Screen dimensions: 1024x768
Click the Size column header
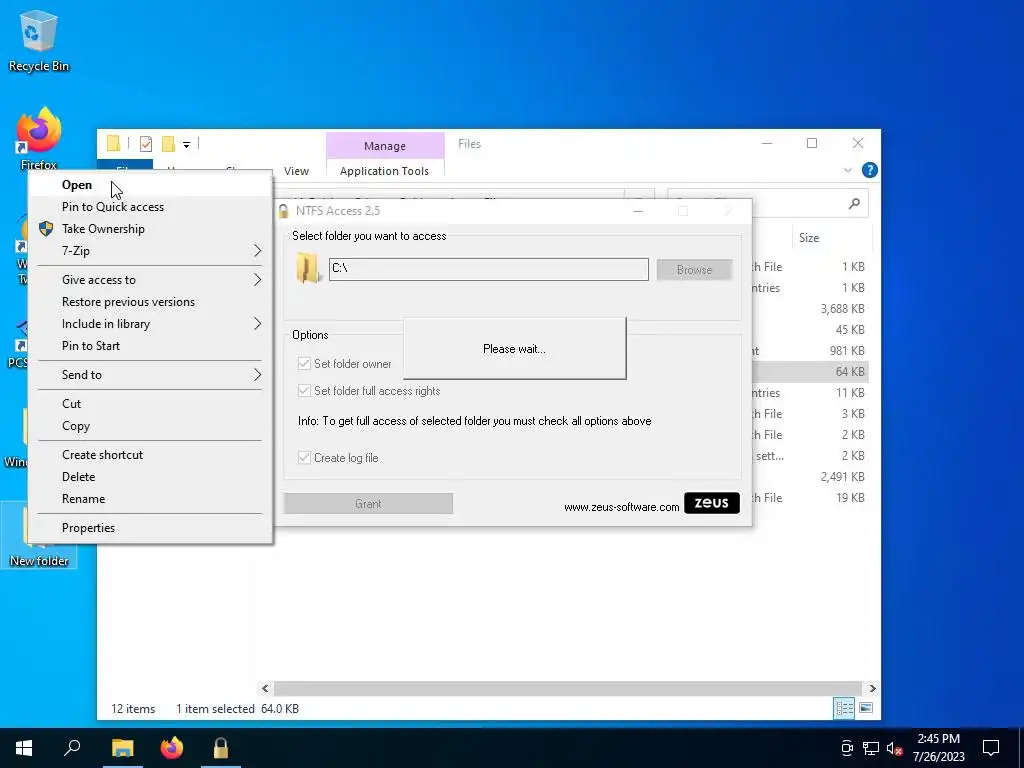(808, 238)
